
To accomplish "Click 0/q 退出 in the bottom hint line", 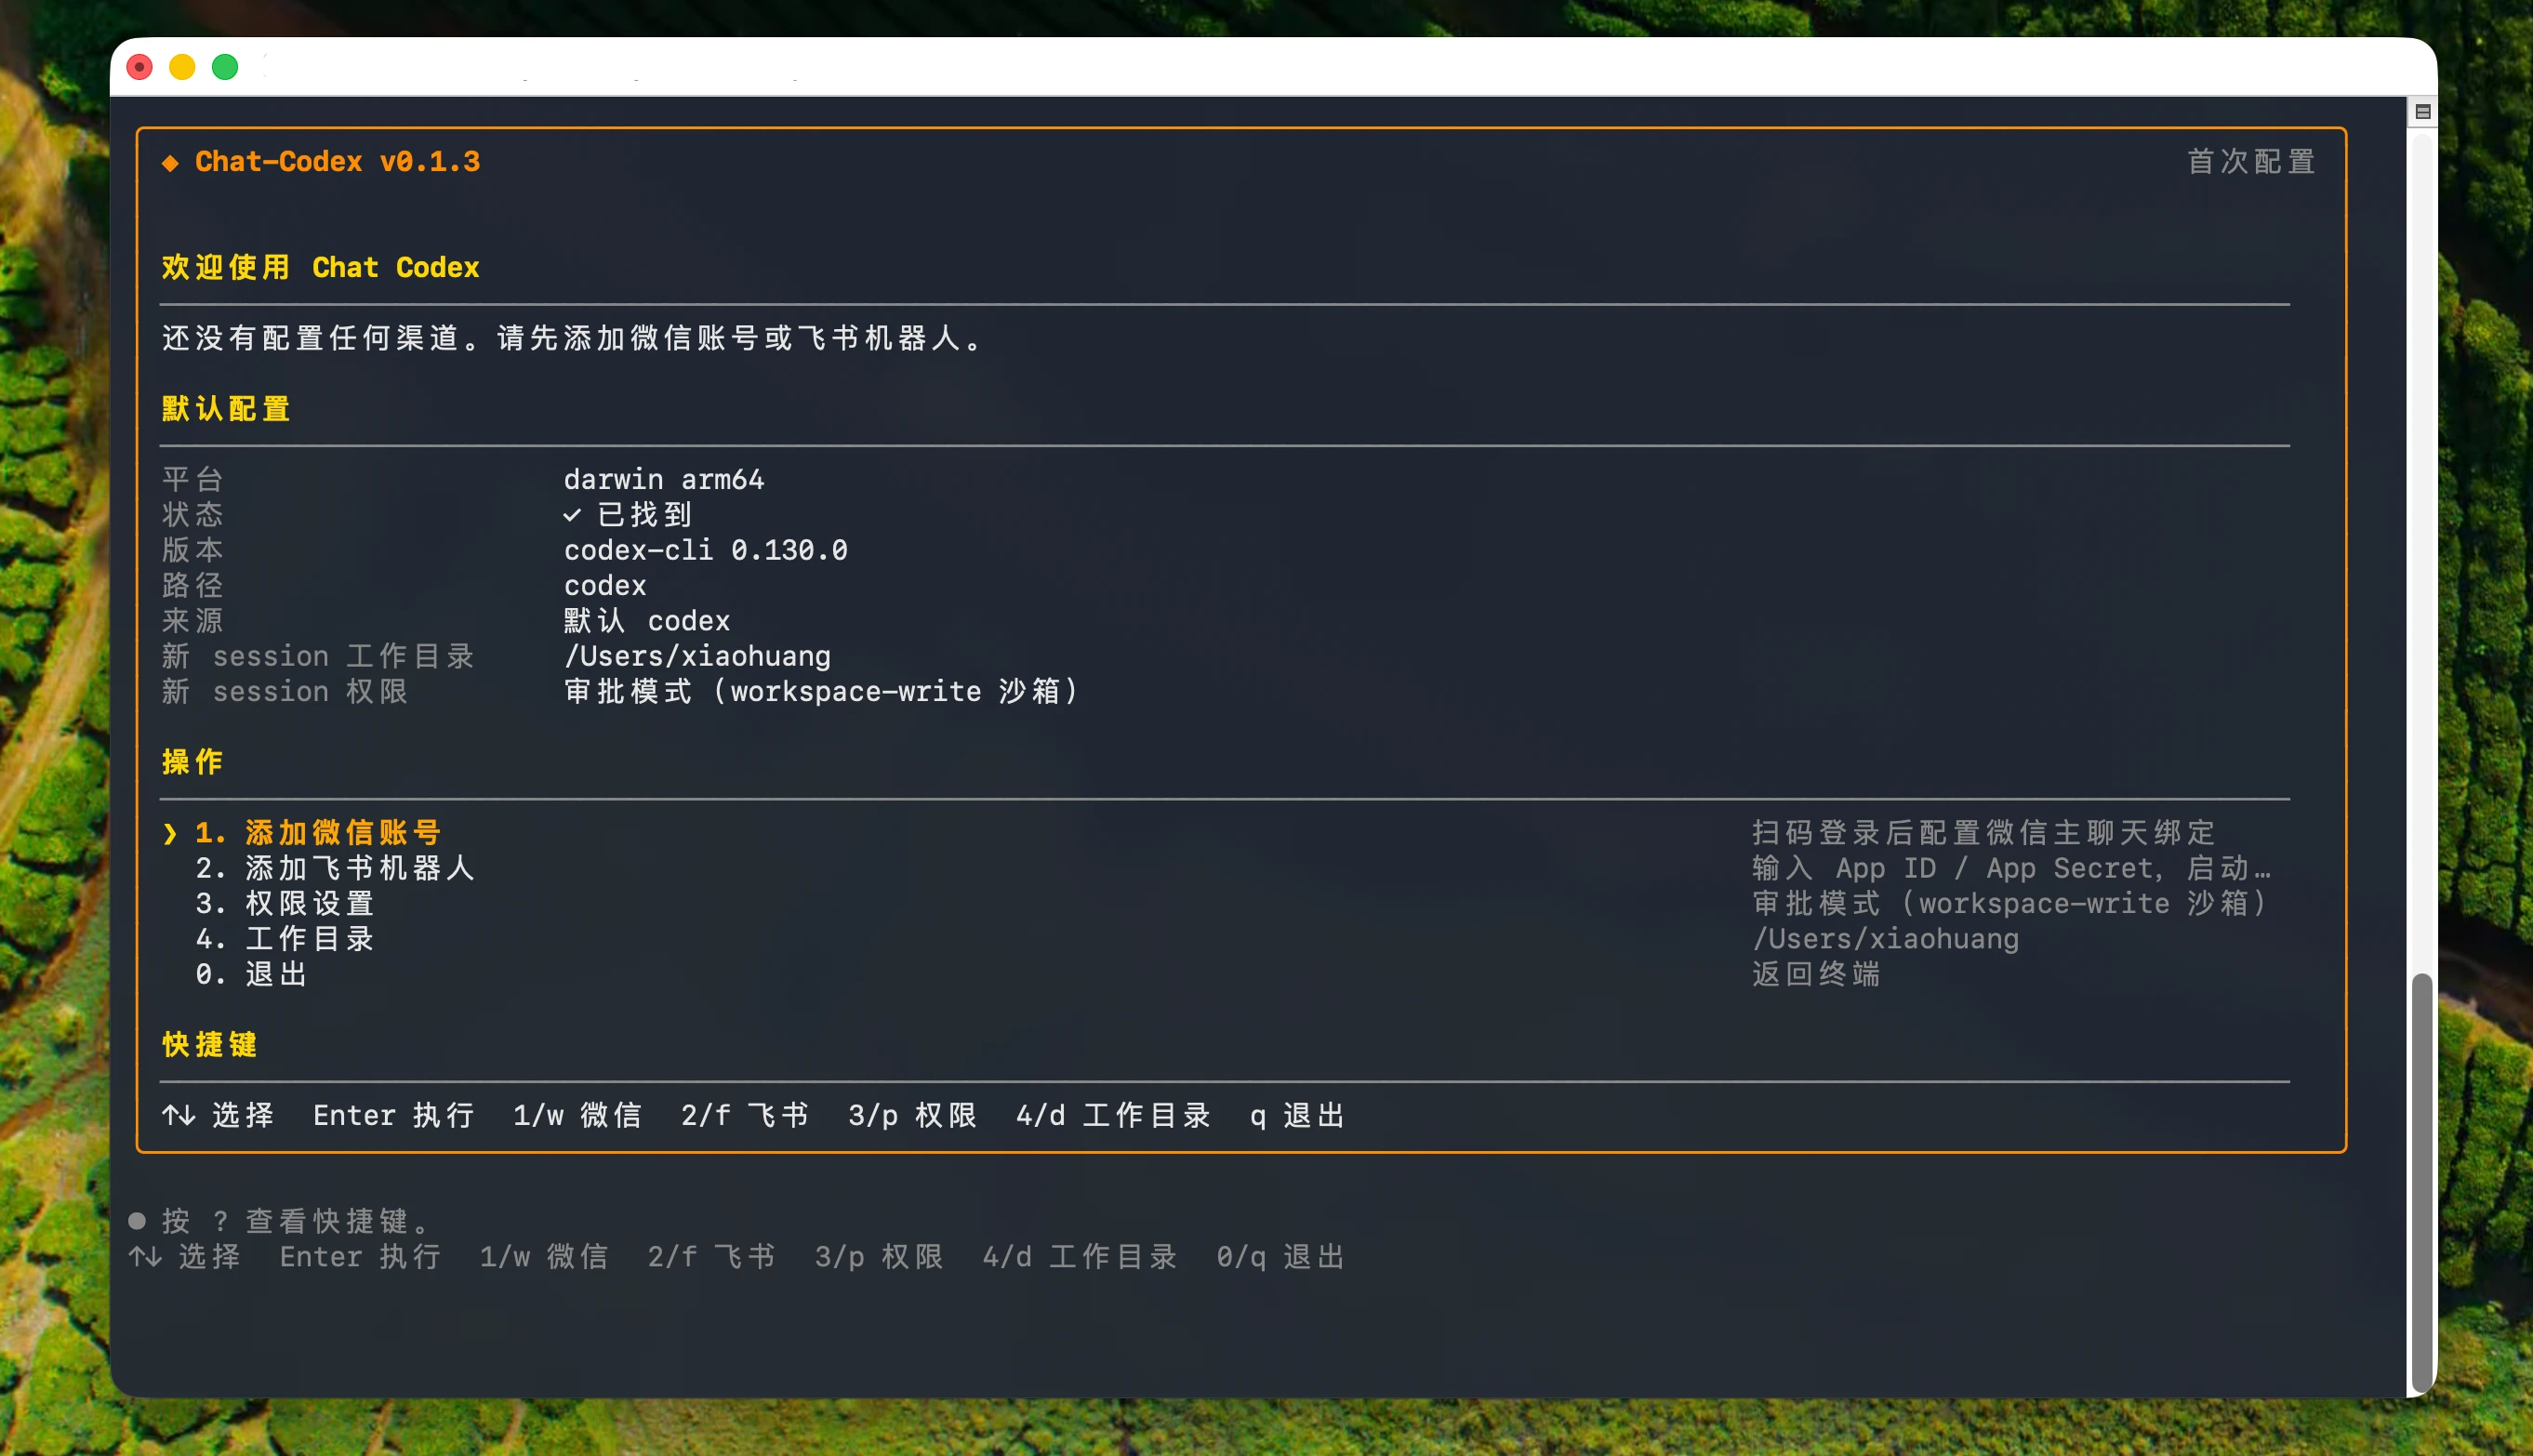I will 1280,1257.
